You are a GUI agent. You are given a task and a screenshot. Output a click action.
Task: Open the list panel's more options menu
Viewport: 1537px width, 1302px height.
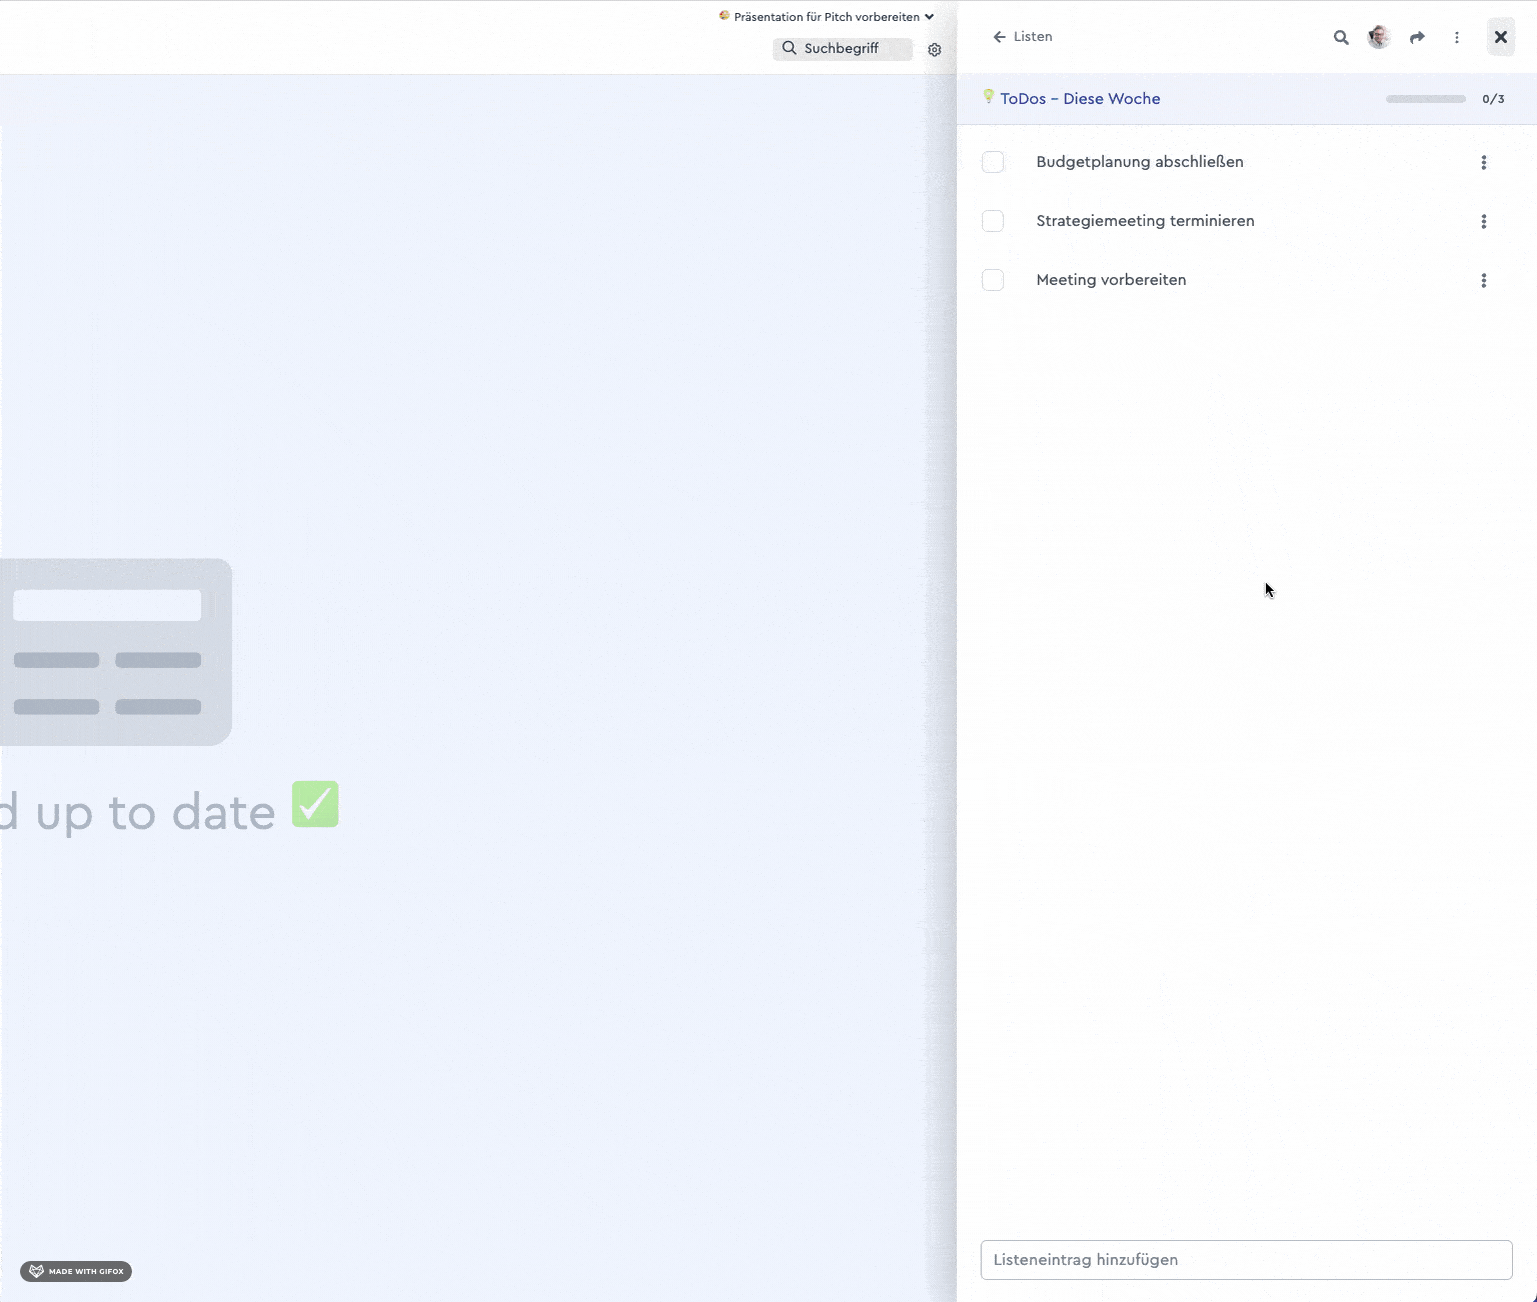[1456, 38]
